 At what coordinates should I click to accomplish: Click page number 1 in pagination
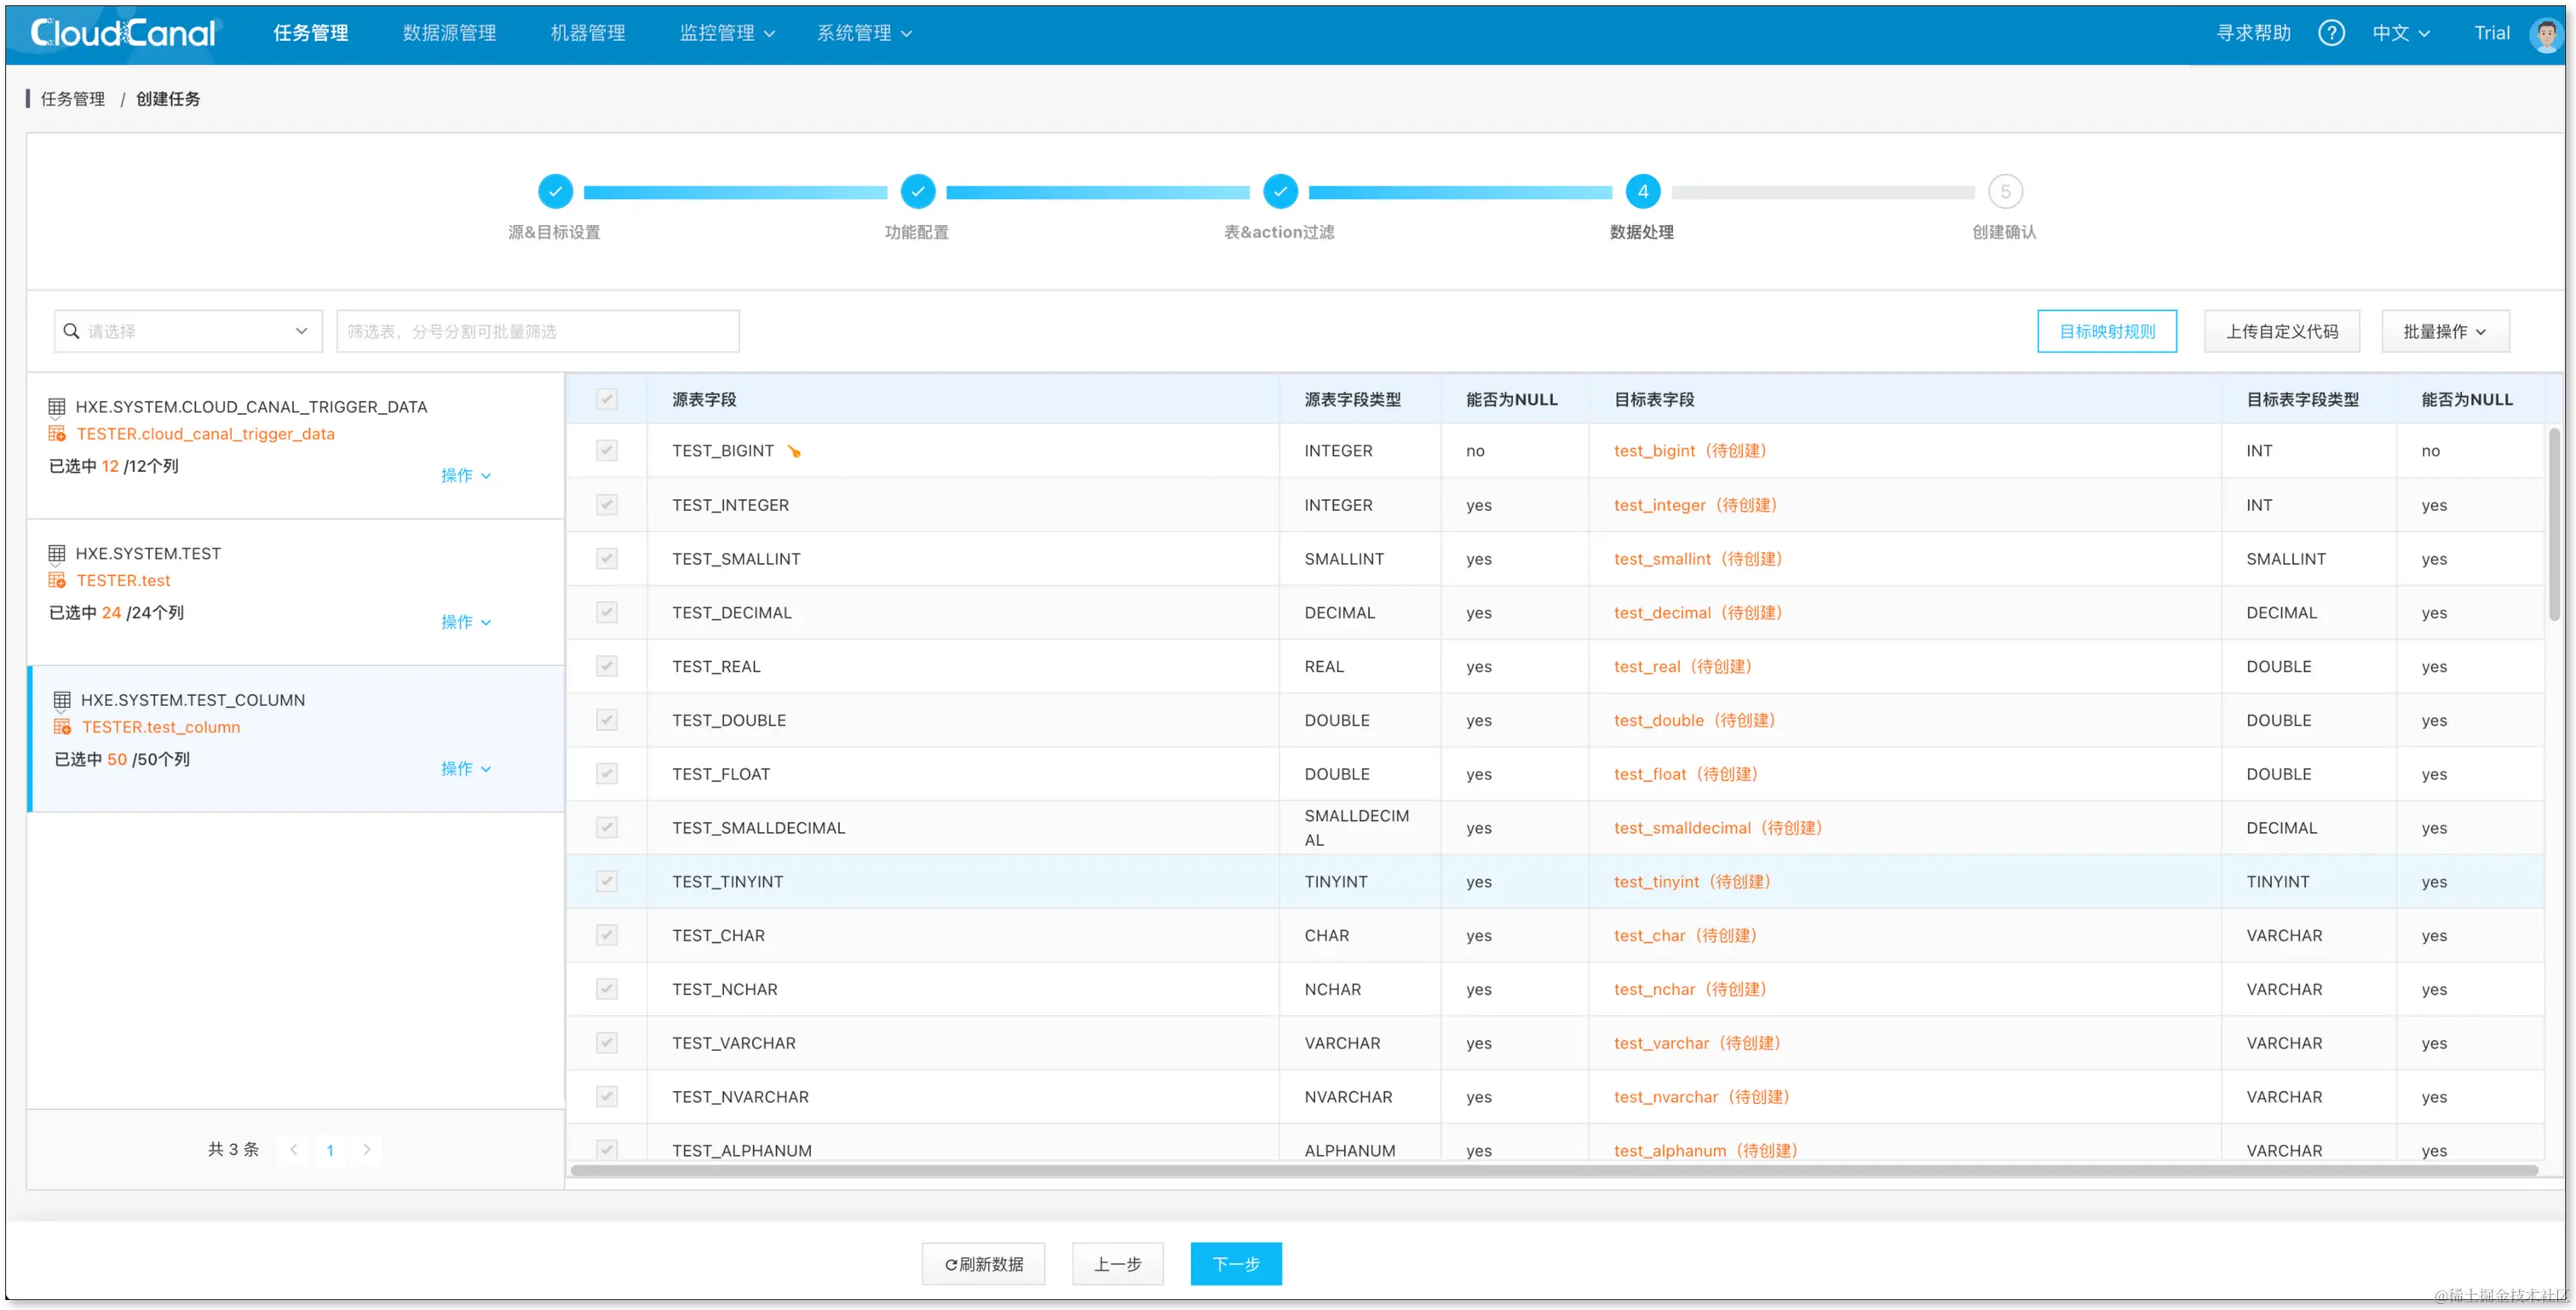coord(330,1150)
